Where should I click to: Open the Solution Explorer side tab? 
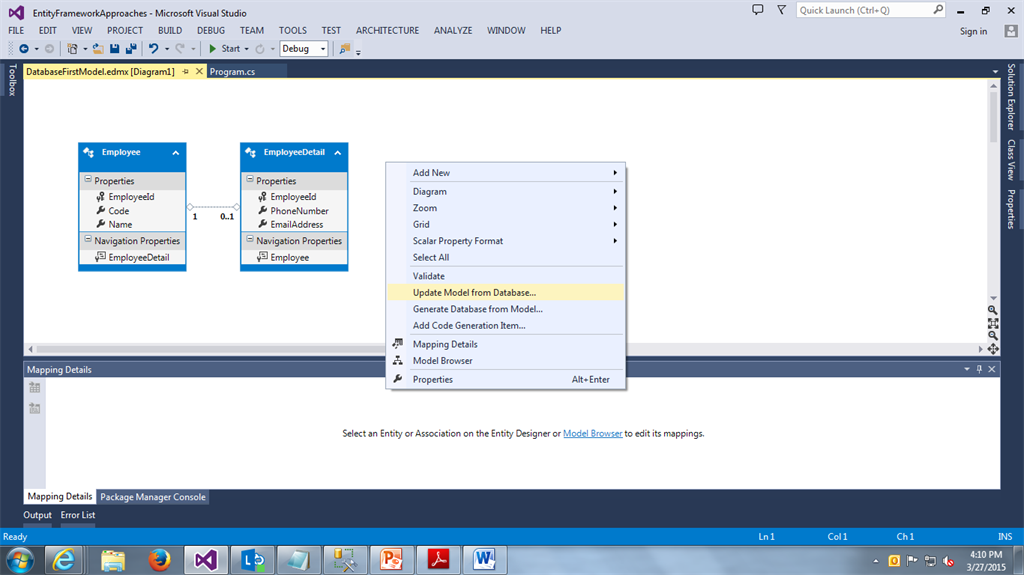(x=1011, y=97)
